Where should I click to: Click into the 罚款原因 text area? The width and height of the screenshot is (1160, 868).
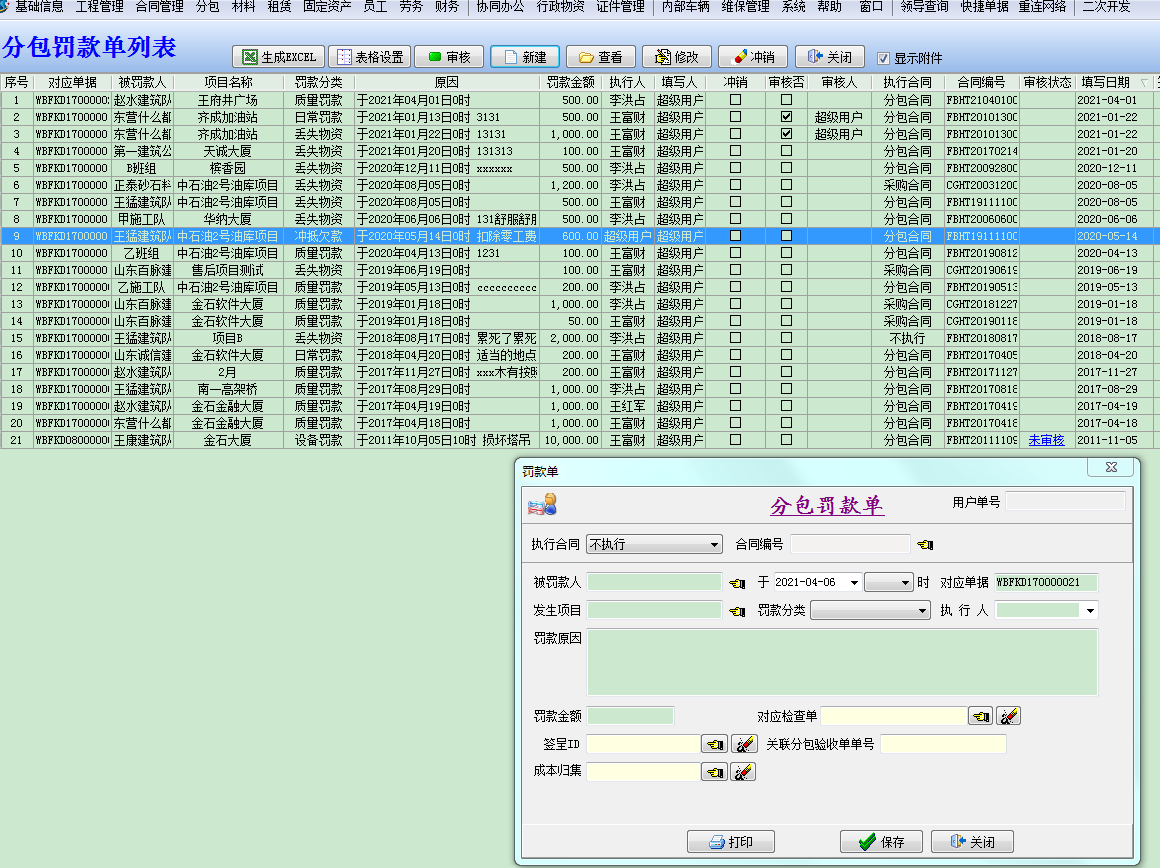[842, 661]
